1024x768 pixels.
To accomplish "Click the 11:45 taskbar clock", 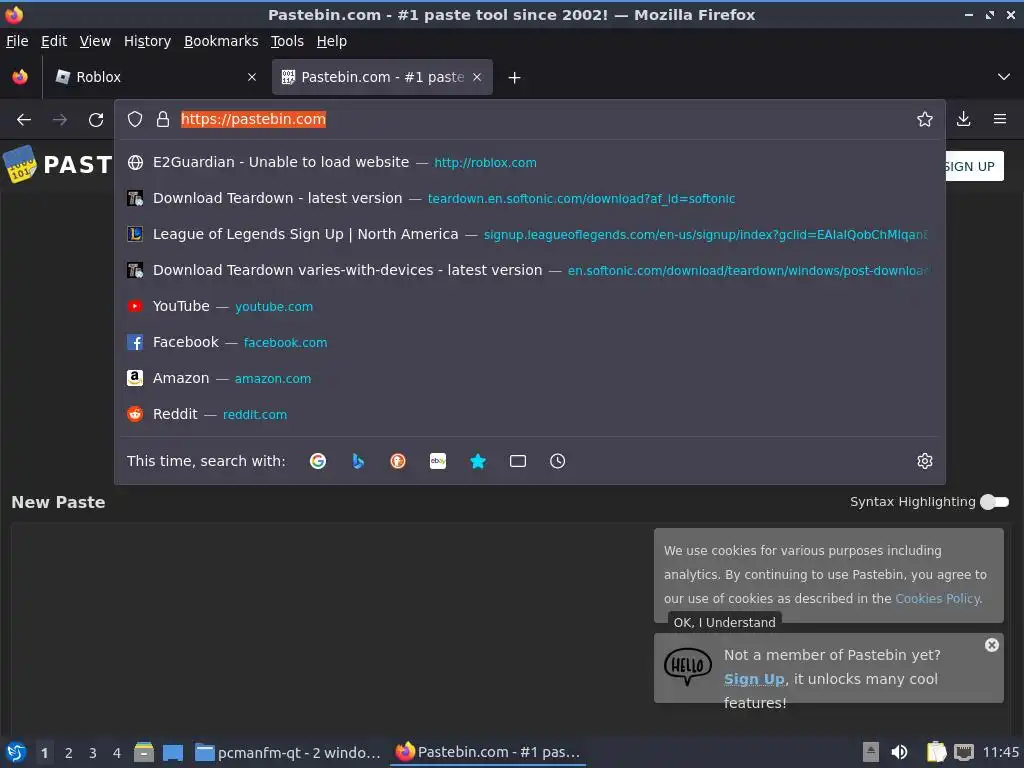I will (1000, 752).
